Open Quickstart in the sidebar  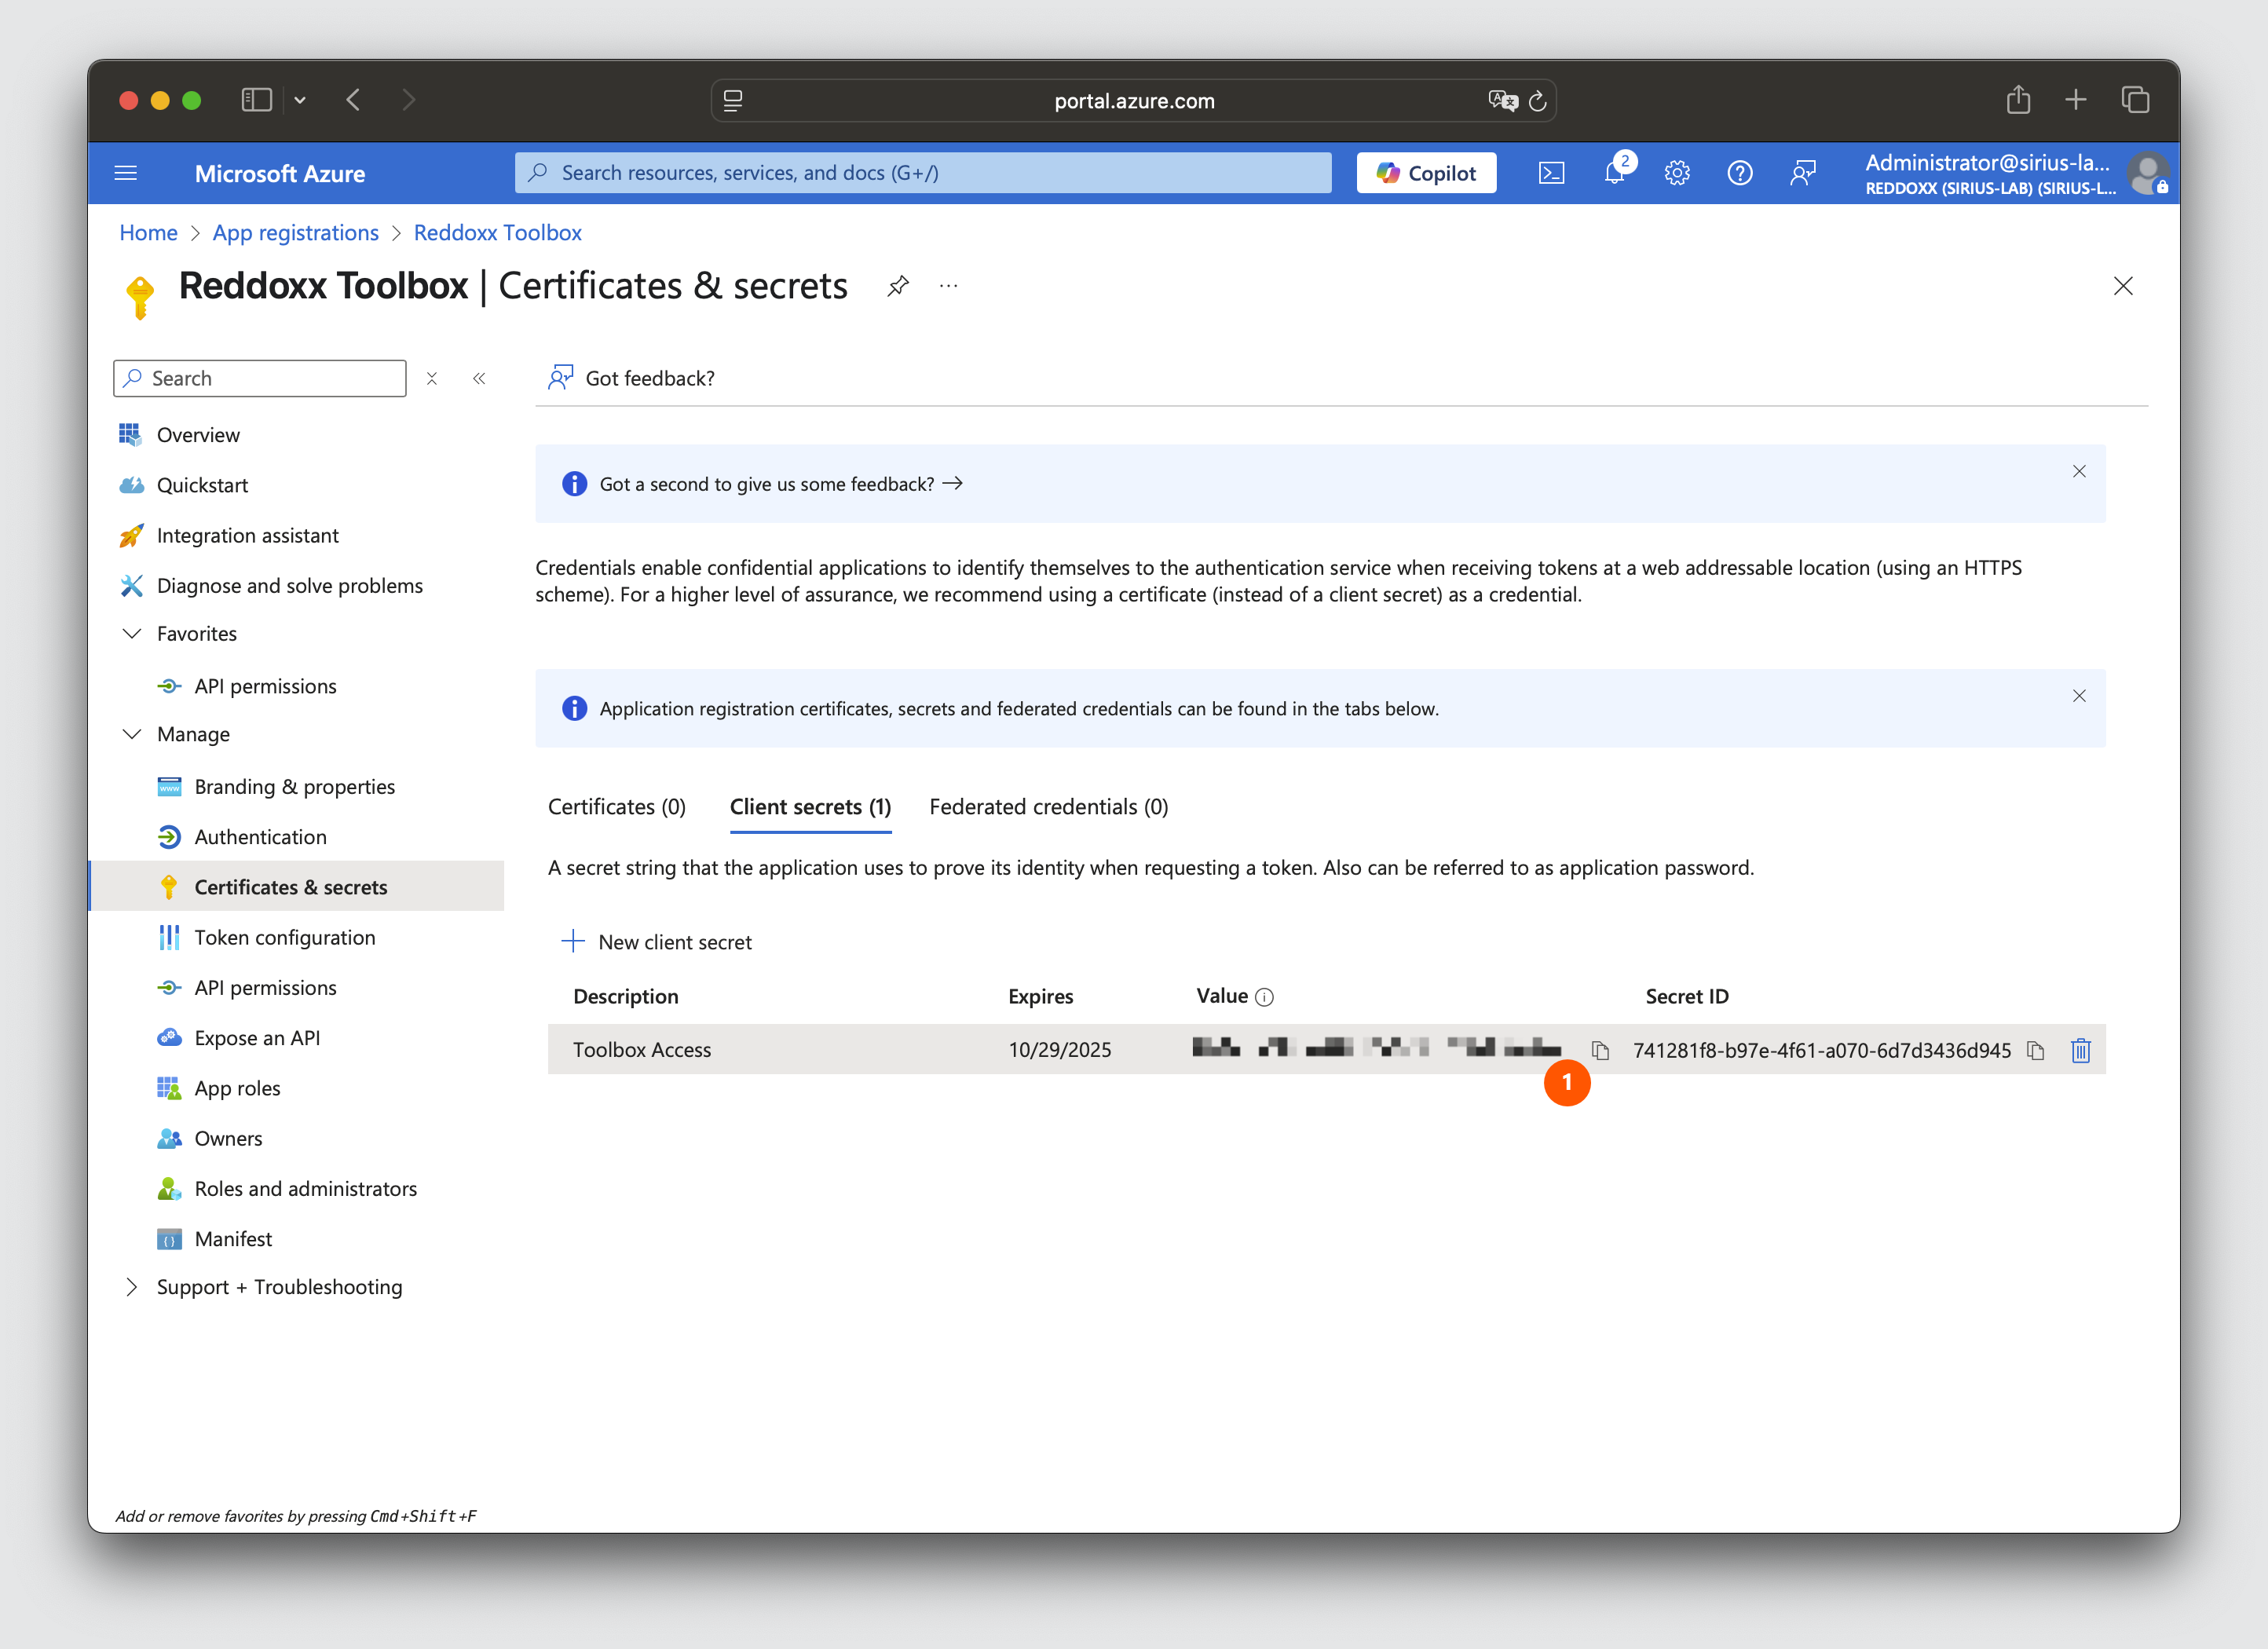click(202, 485)
